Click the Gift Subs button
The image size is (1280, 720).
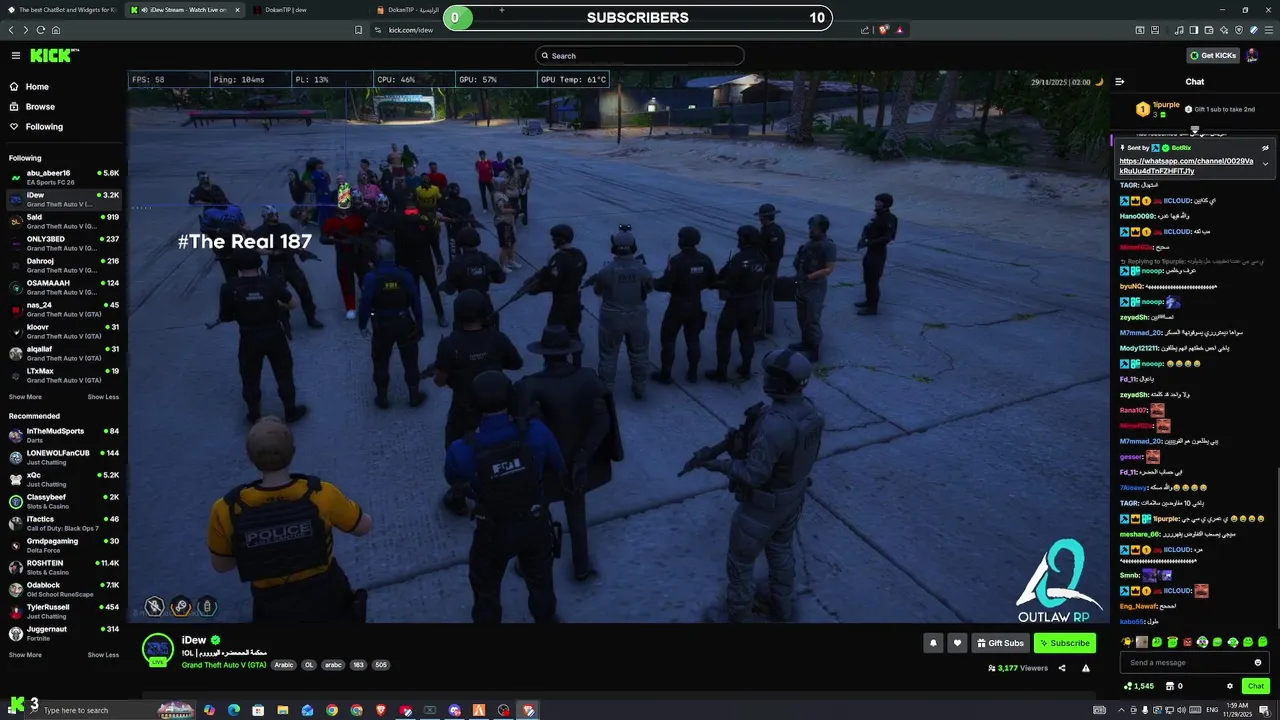coord(1000,643)
